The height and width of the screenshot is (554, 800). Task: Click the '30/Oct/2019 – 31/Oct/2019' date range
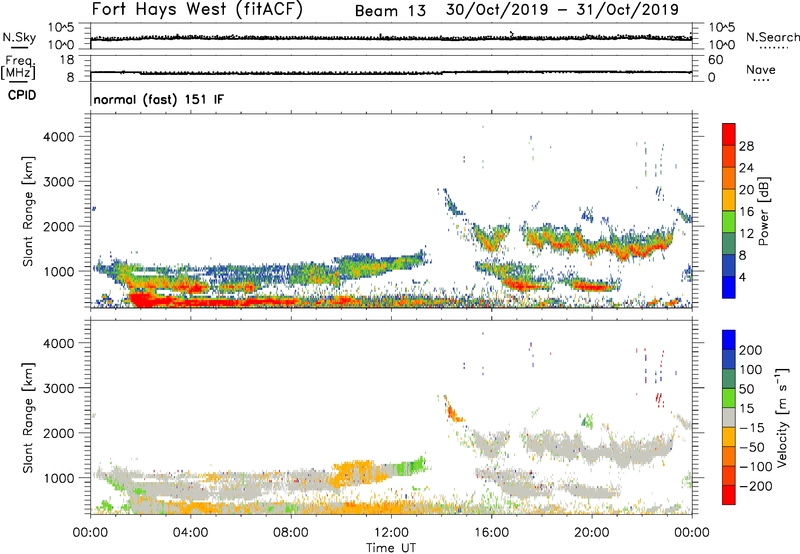click(x=562, y=10)
